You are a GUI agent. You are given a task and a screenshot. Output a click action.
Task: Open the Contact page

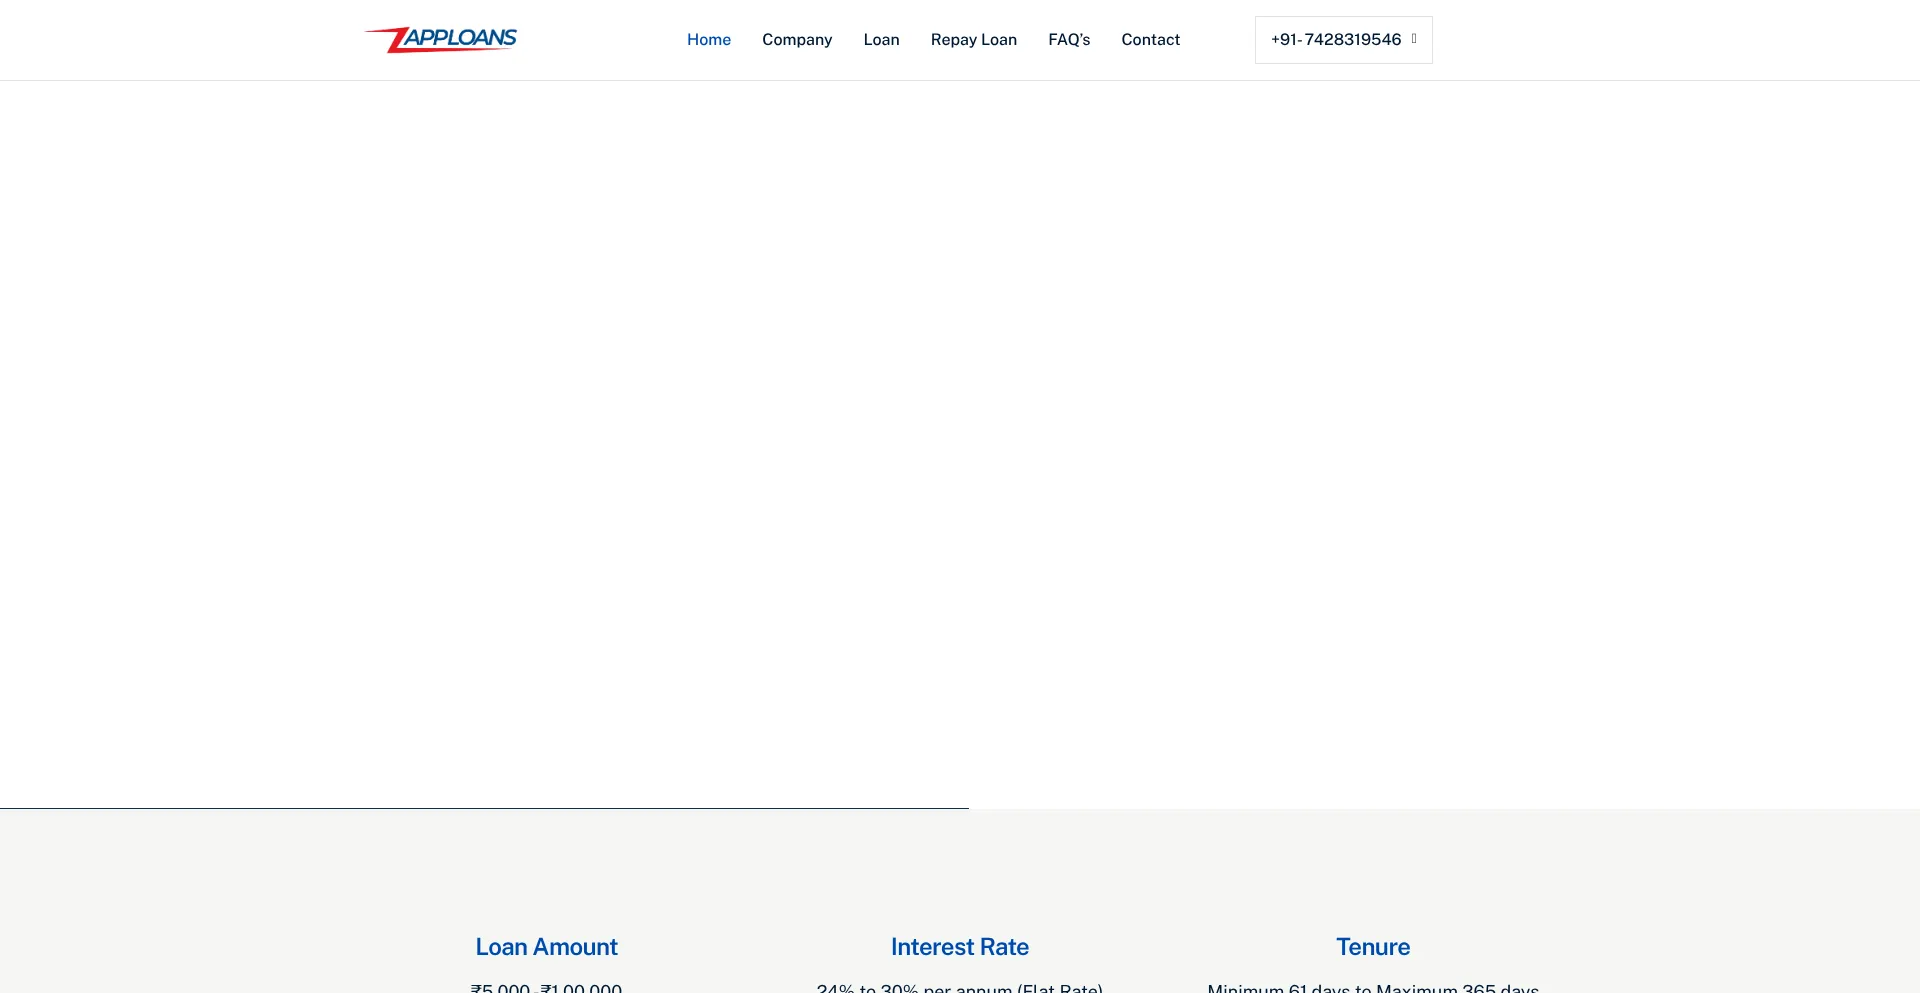(1150, 40)
